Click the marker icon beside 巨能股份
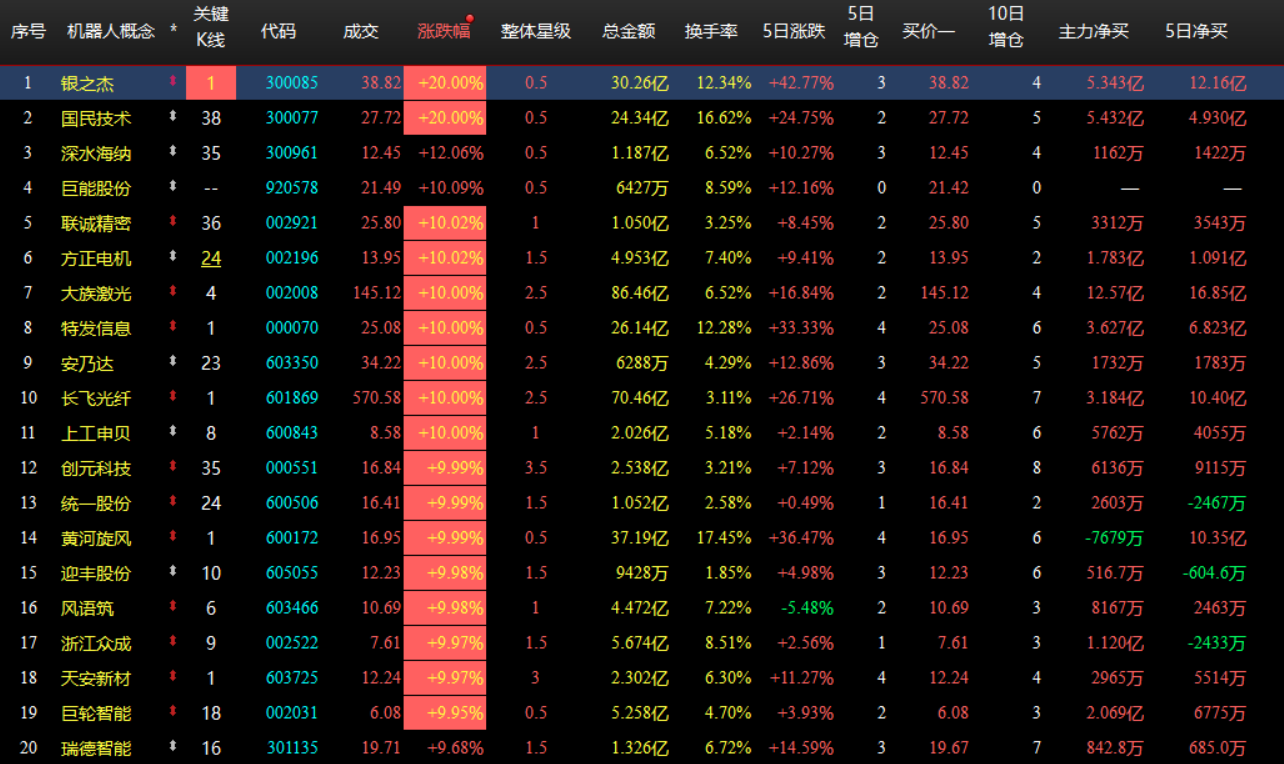This screenshot has width=1284, height=764. point(173,187)
